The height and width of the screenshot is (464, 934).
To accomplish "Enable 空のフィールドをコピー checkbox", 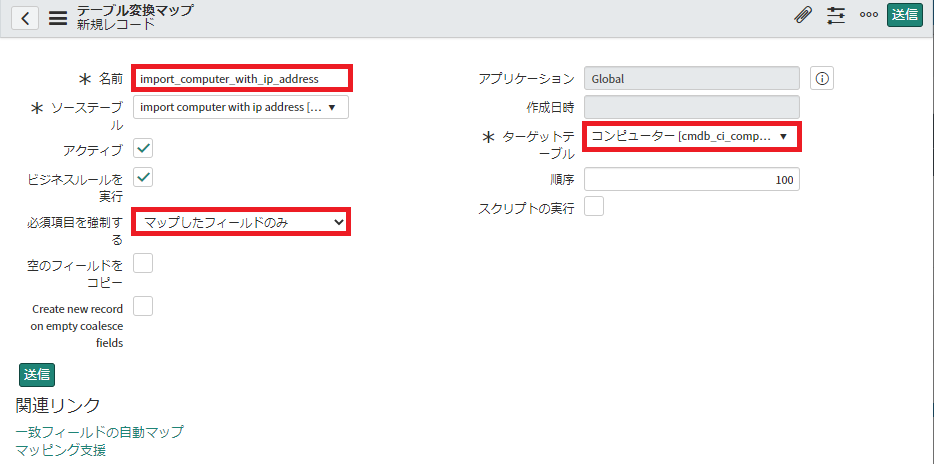I will coord(143,263).
